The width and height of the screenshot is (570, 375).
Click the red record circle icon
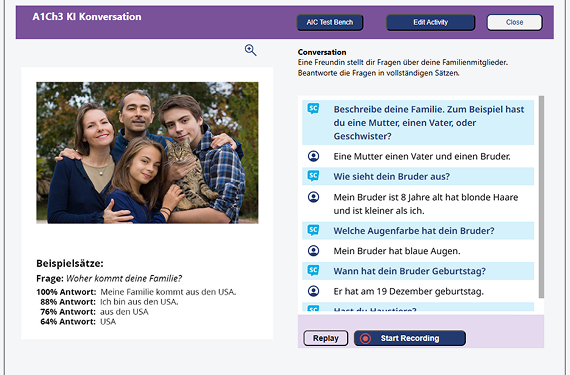click(365, 338)
